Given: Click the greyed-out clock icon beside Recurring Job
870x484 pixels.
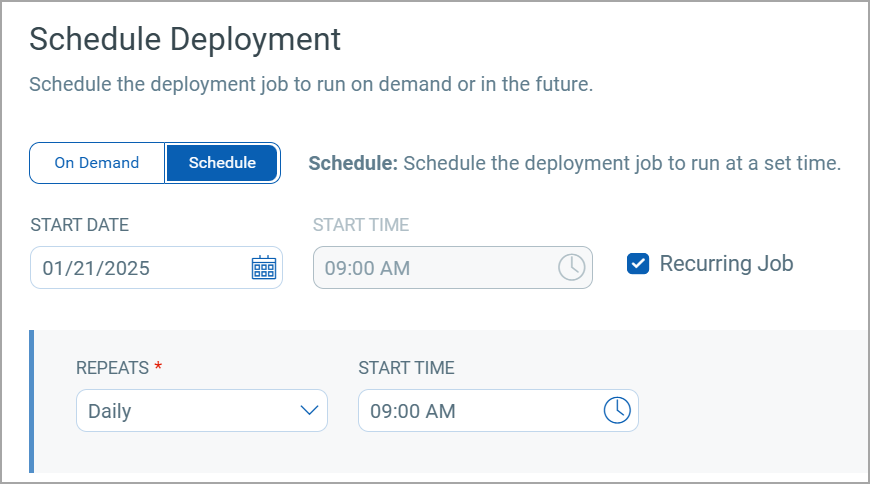Looking at the screenshot, I should 571,268.
